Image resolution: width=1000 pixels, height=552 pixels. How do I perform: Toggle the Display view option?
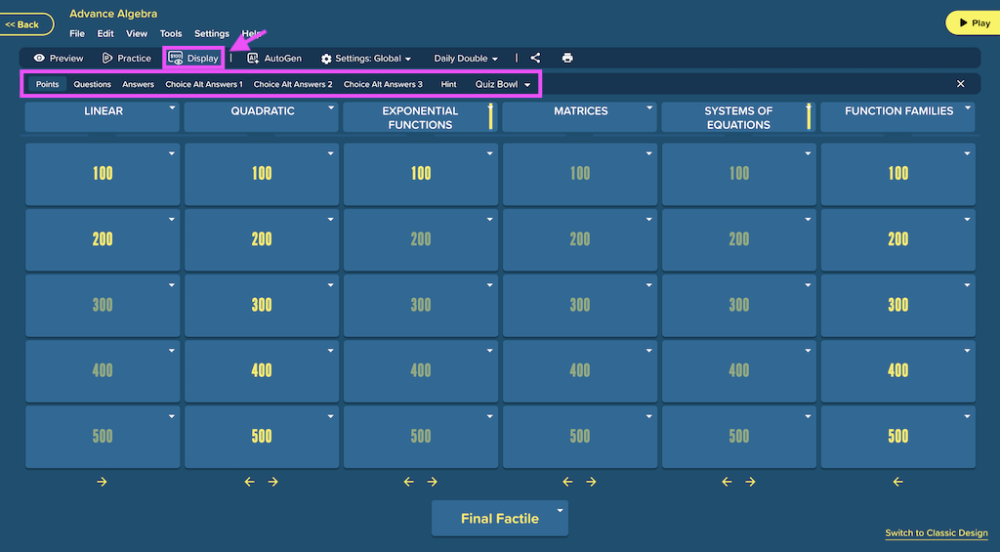click(x=193, y=58)
